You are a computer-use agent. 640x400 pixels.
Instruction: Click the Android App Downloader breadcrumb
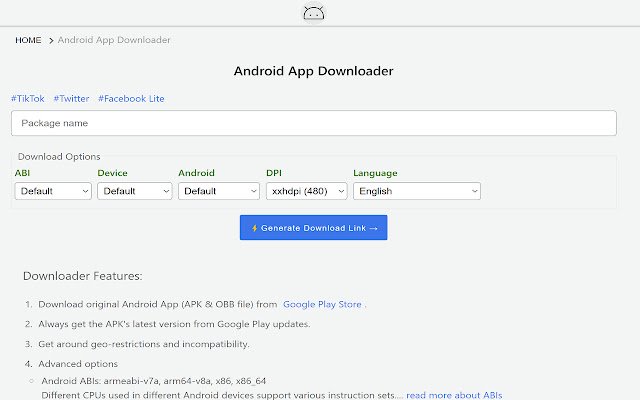point(114,40)
